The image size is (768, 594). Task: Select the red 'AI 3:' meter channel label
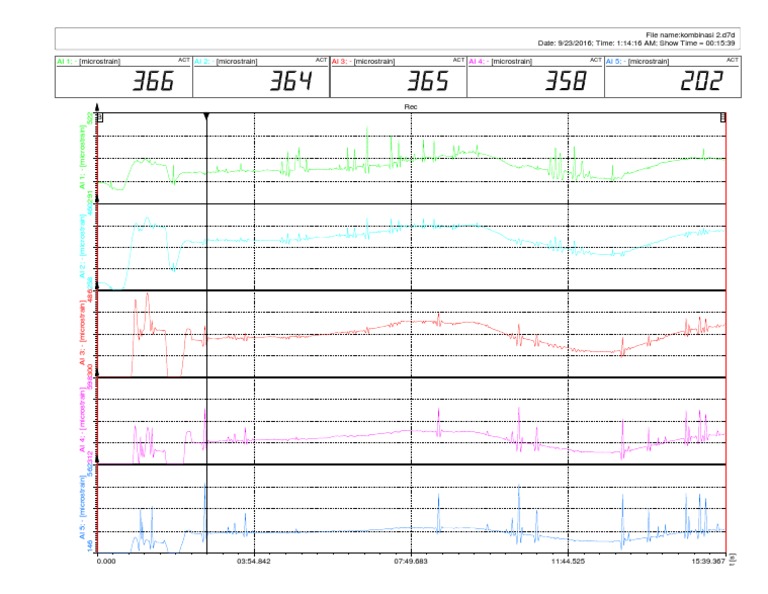click(339, 61)
